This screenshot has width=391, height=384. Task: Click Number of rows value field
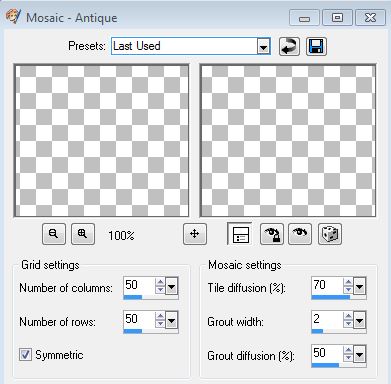coord(139,319)
